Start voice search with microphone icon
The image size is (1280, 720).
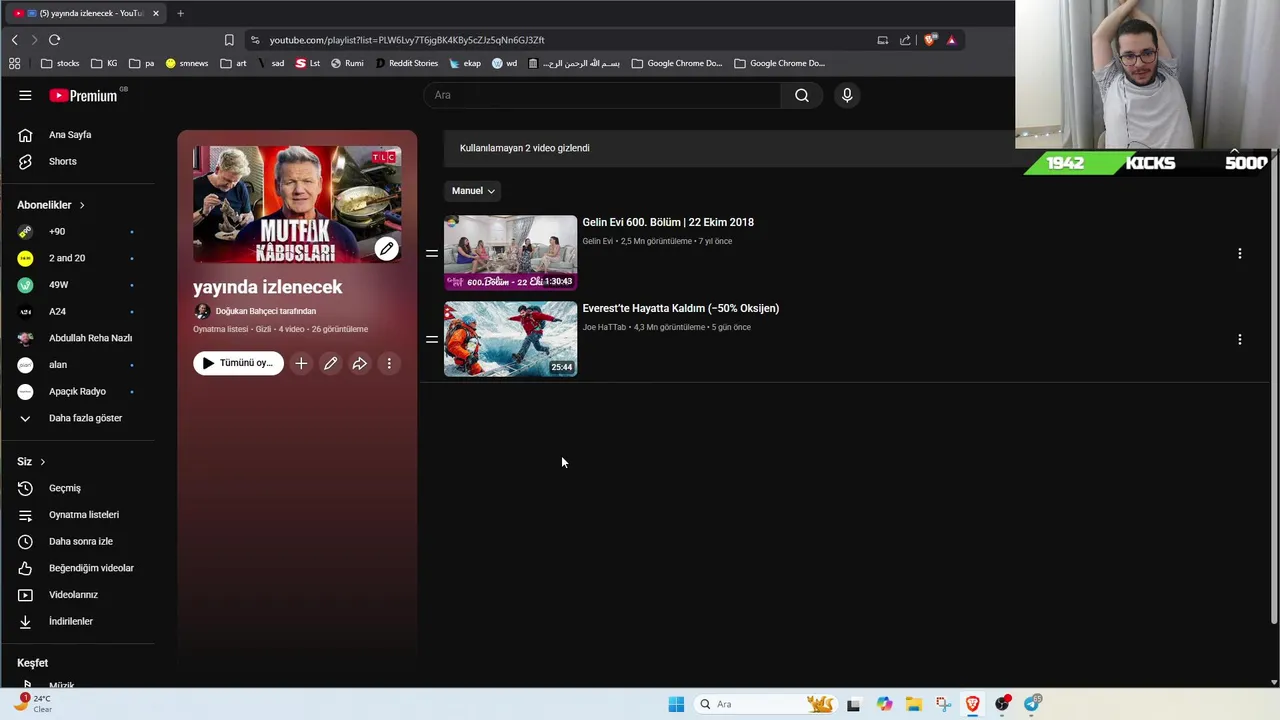tap(847, 95)
